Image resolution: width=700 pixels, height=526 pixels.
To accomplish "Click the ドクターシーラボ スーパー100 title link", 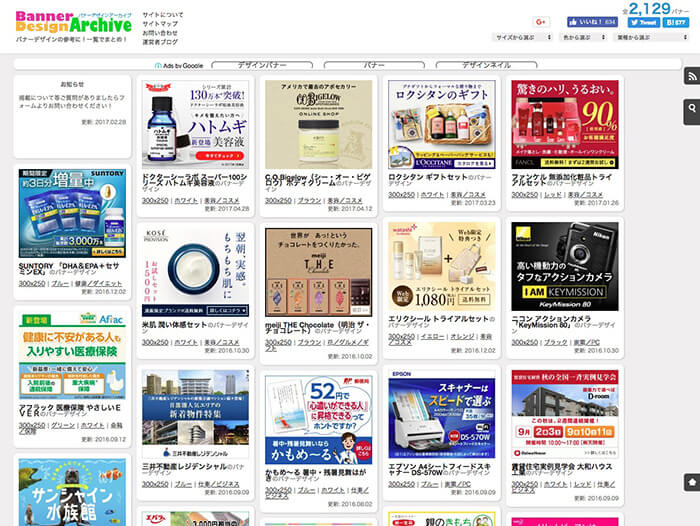I will pyautogui.click(x=194, y=180).
